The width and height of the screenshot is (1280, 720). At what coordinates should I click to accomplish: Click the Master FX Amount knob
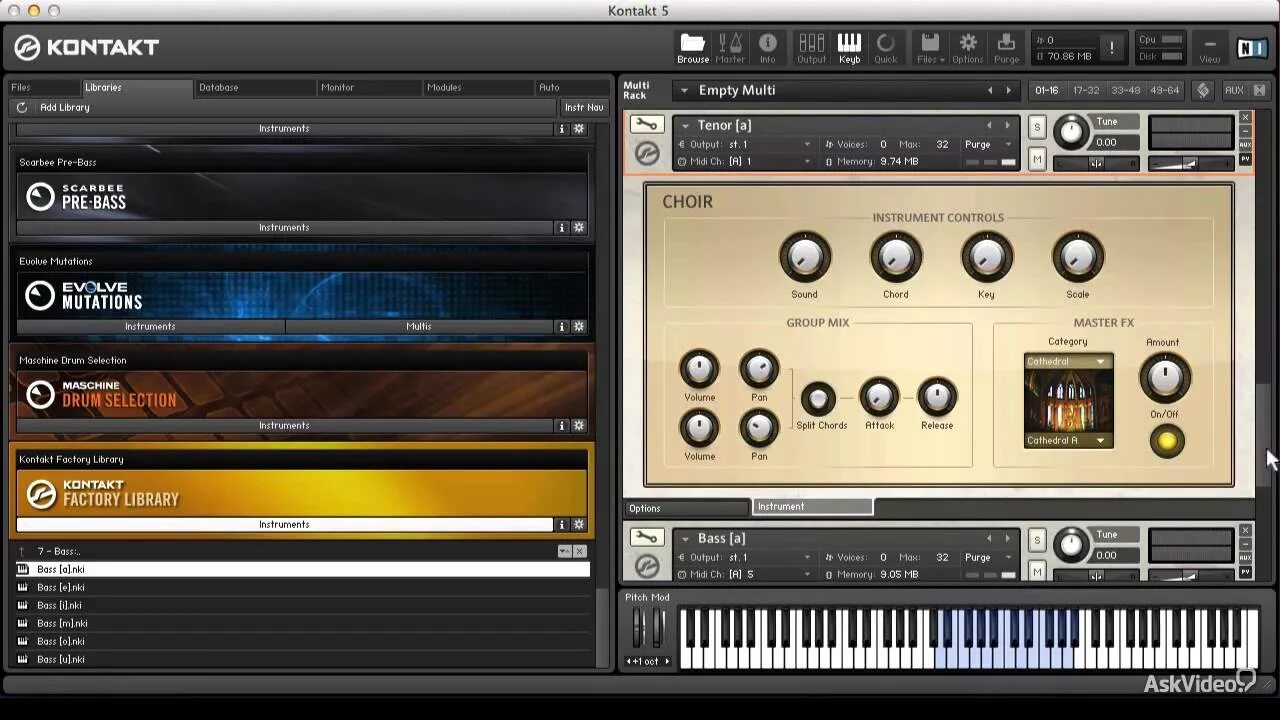1164,378
